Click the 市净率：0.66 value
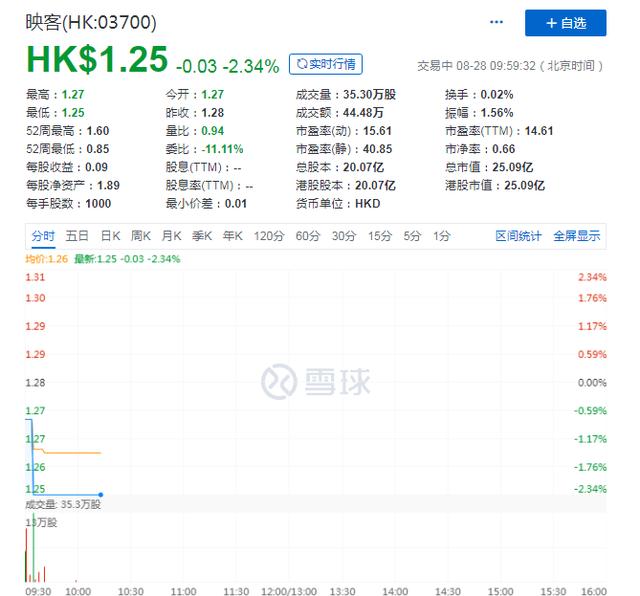This screenshot has height=596, width=640. click(x=480, y=149)
